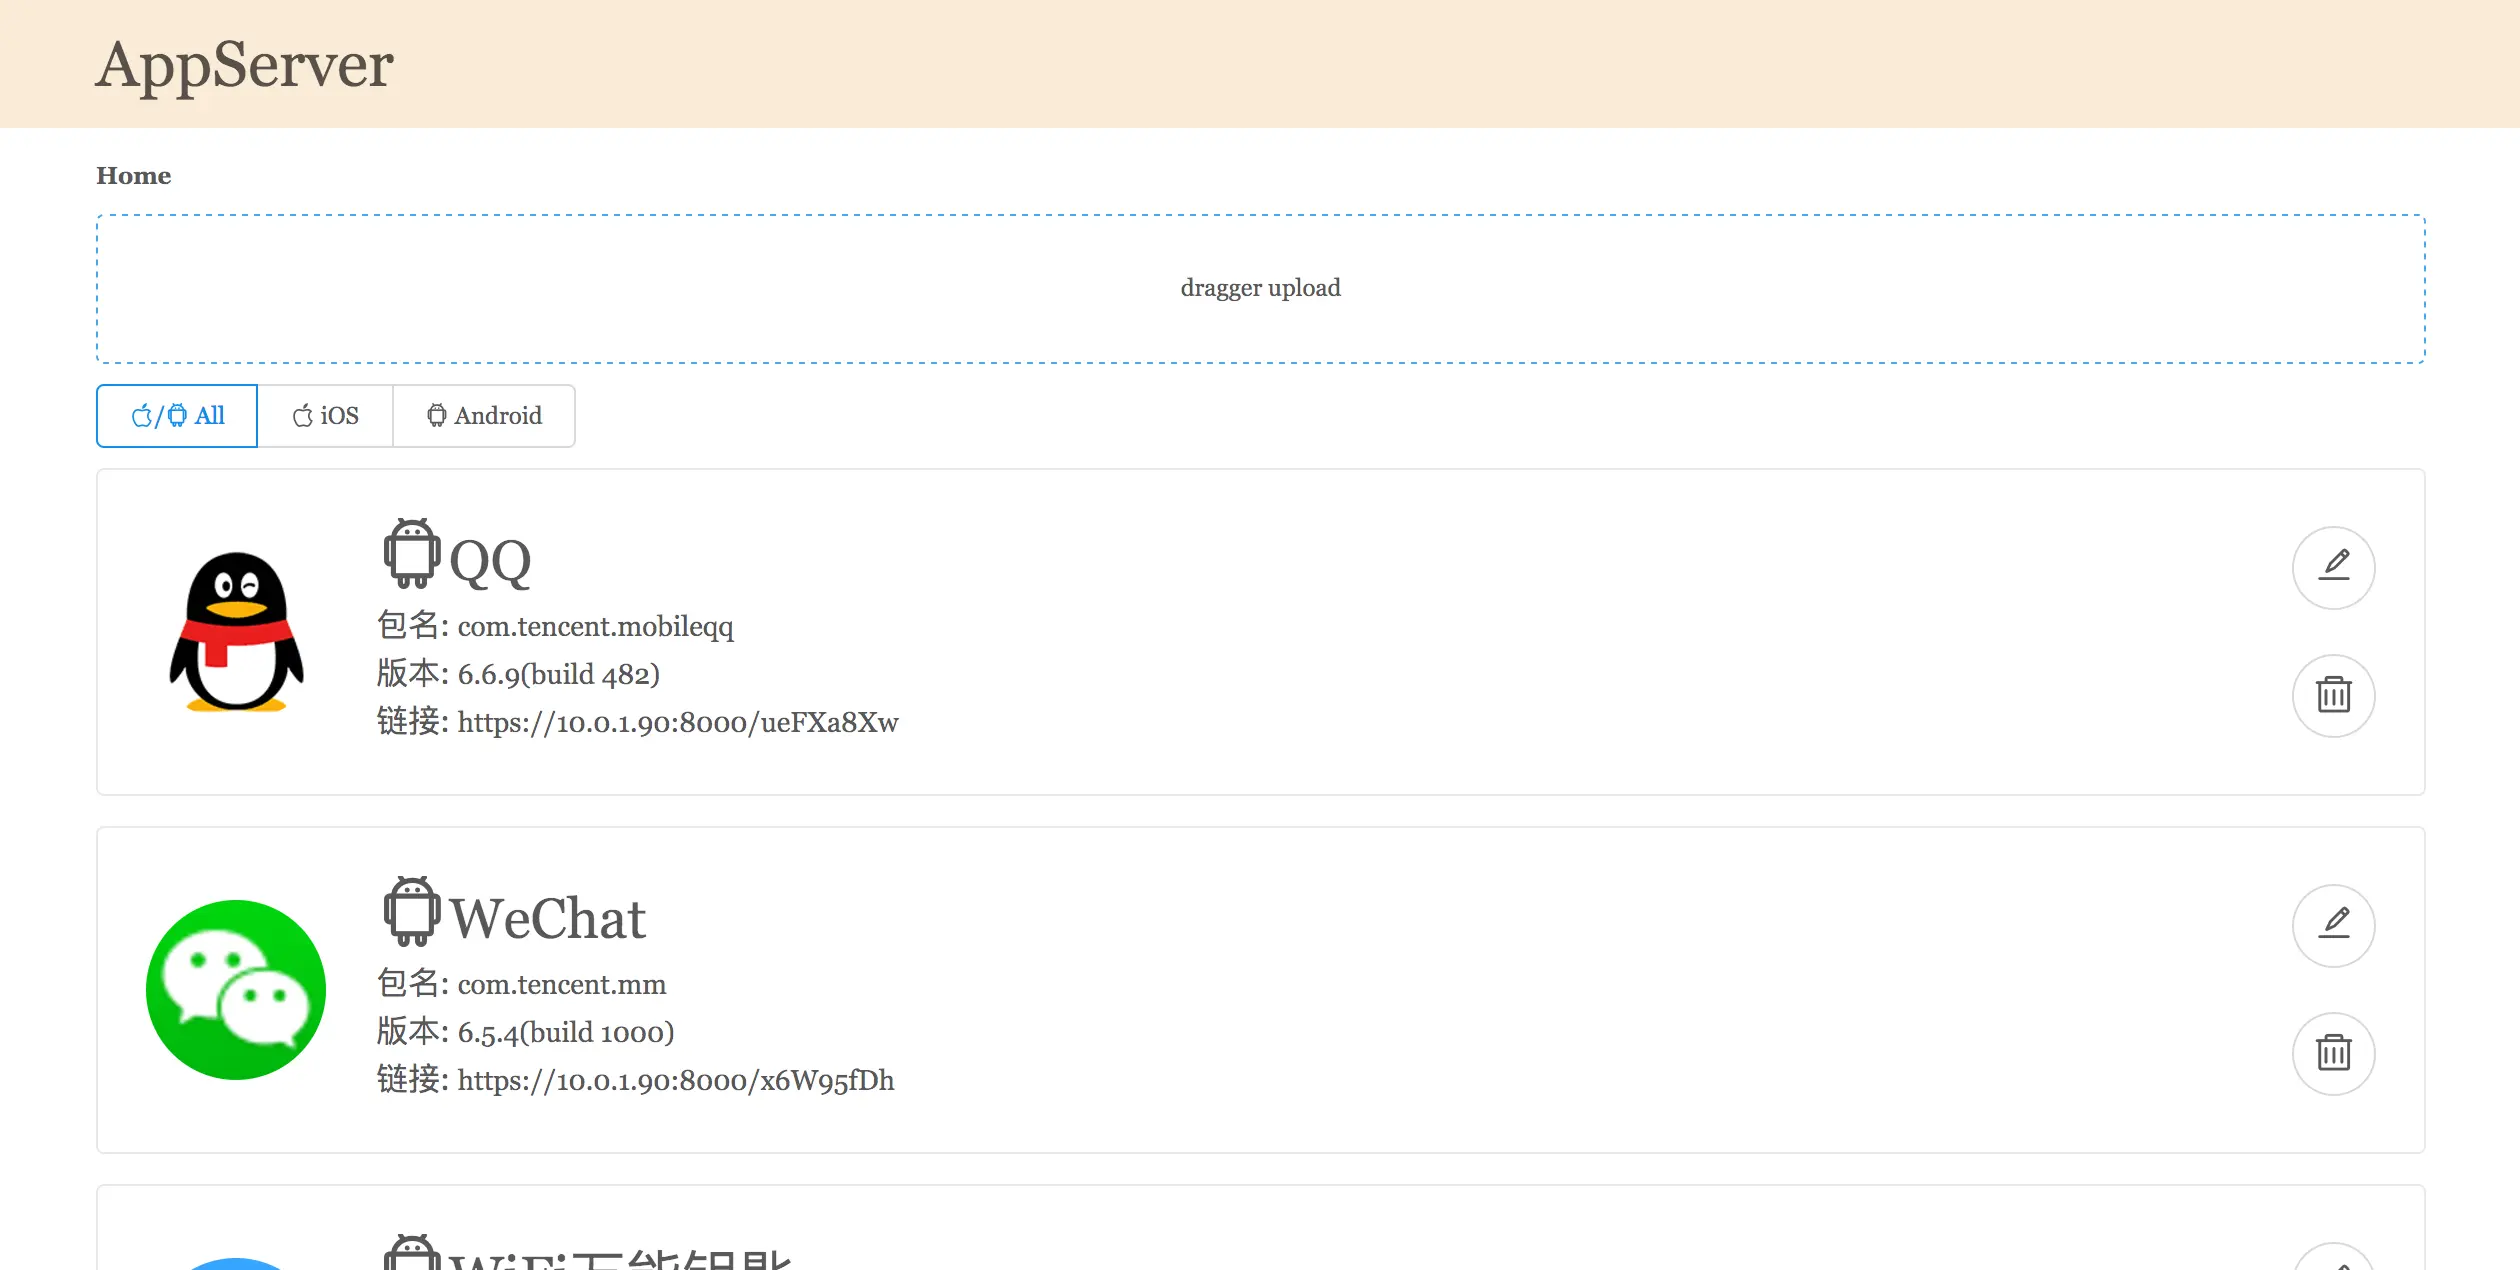Click the Android robot icon beside WeChat
The width and height of the screenshot is (2520, 1270).
[411, 911]
